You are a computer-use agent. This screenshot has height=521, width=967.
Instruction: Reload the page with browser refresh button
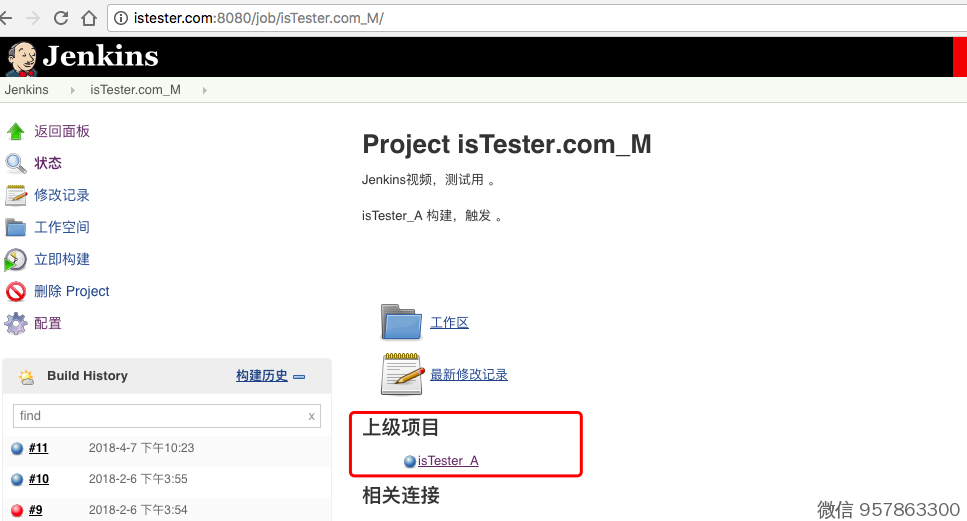61,18
